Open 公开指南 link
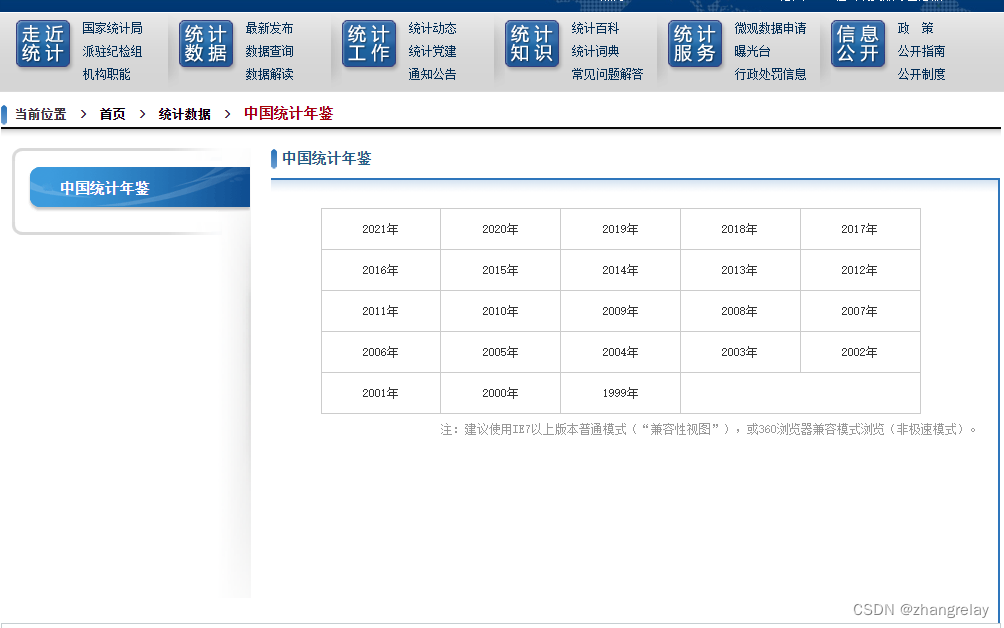Viewport: 1004px width, 628px height. (921, 51)
